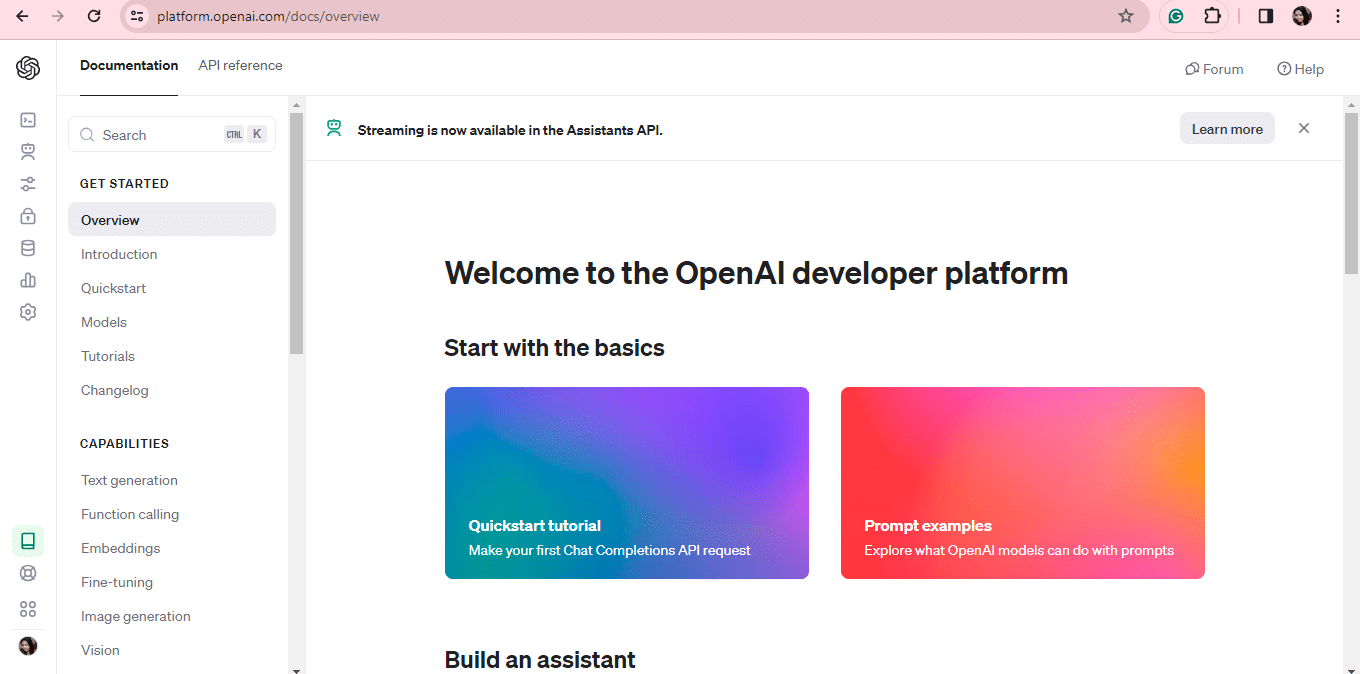Click the API keys lock icon
Viewport: 1360px width, 674px height.
tap(28, 215)
